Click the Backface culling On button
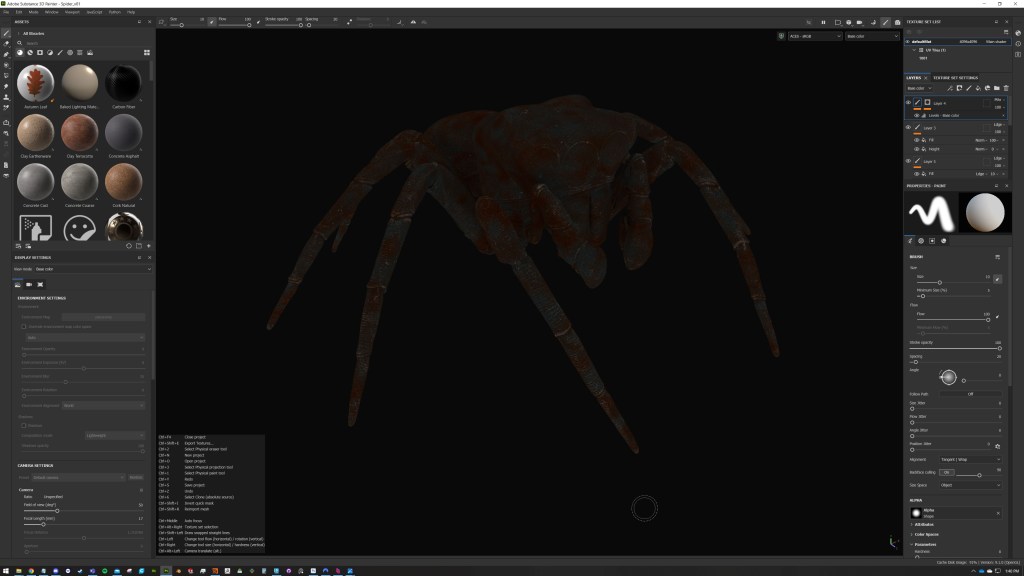Viewport: 1024px width, 576px height. 947,472
